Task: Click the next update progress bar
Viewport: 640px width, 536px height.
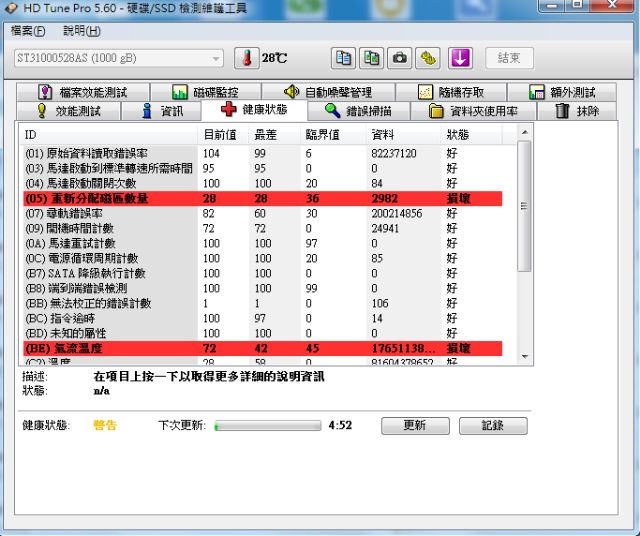Action: (267, 425)
